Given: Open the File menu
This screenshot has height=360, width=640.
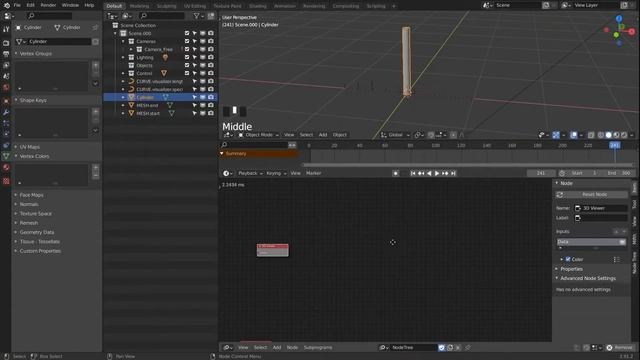Looking at the screenshot, I should (x=17, y=5).
